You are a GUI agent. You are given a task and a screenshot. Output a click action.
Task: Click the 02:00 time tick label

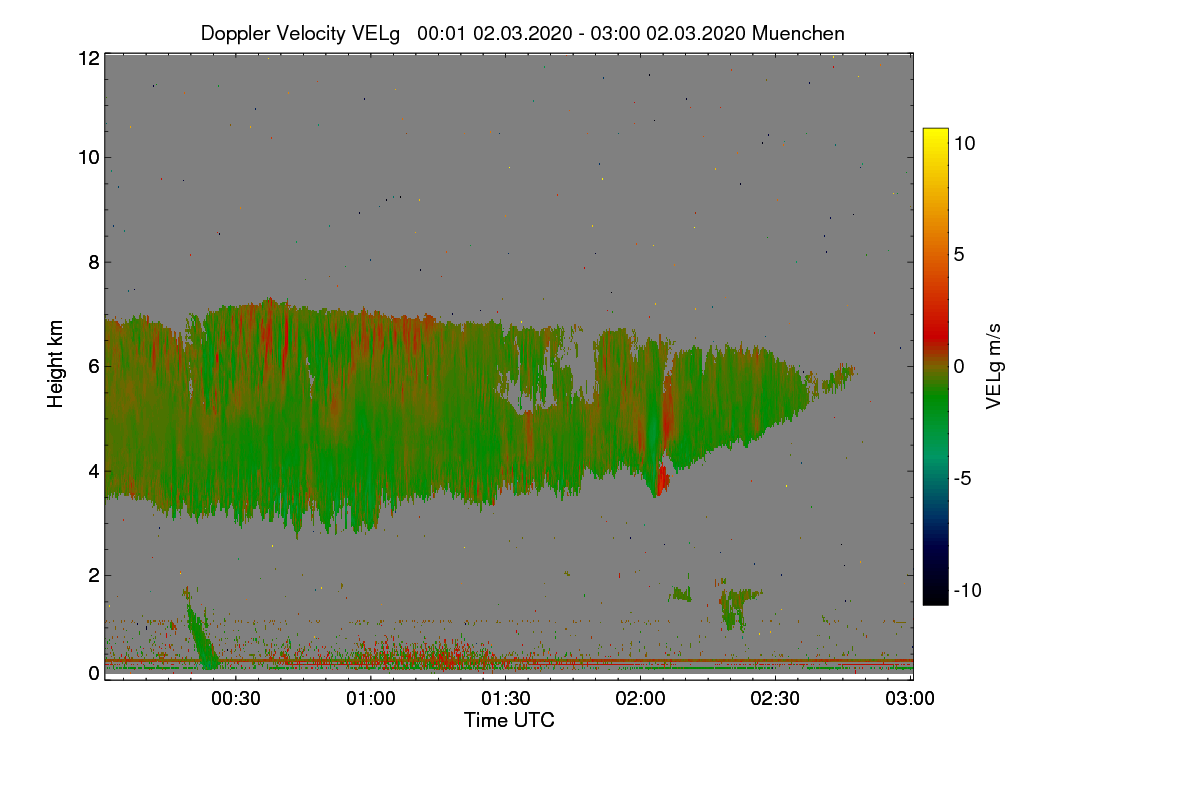(x=641, y=699)
